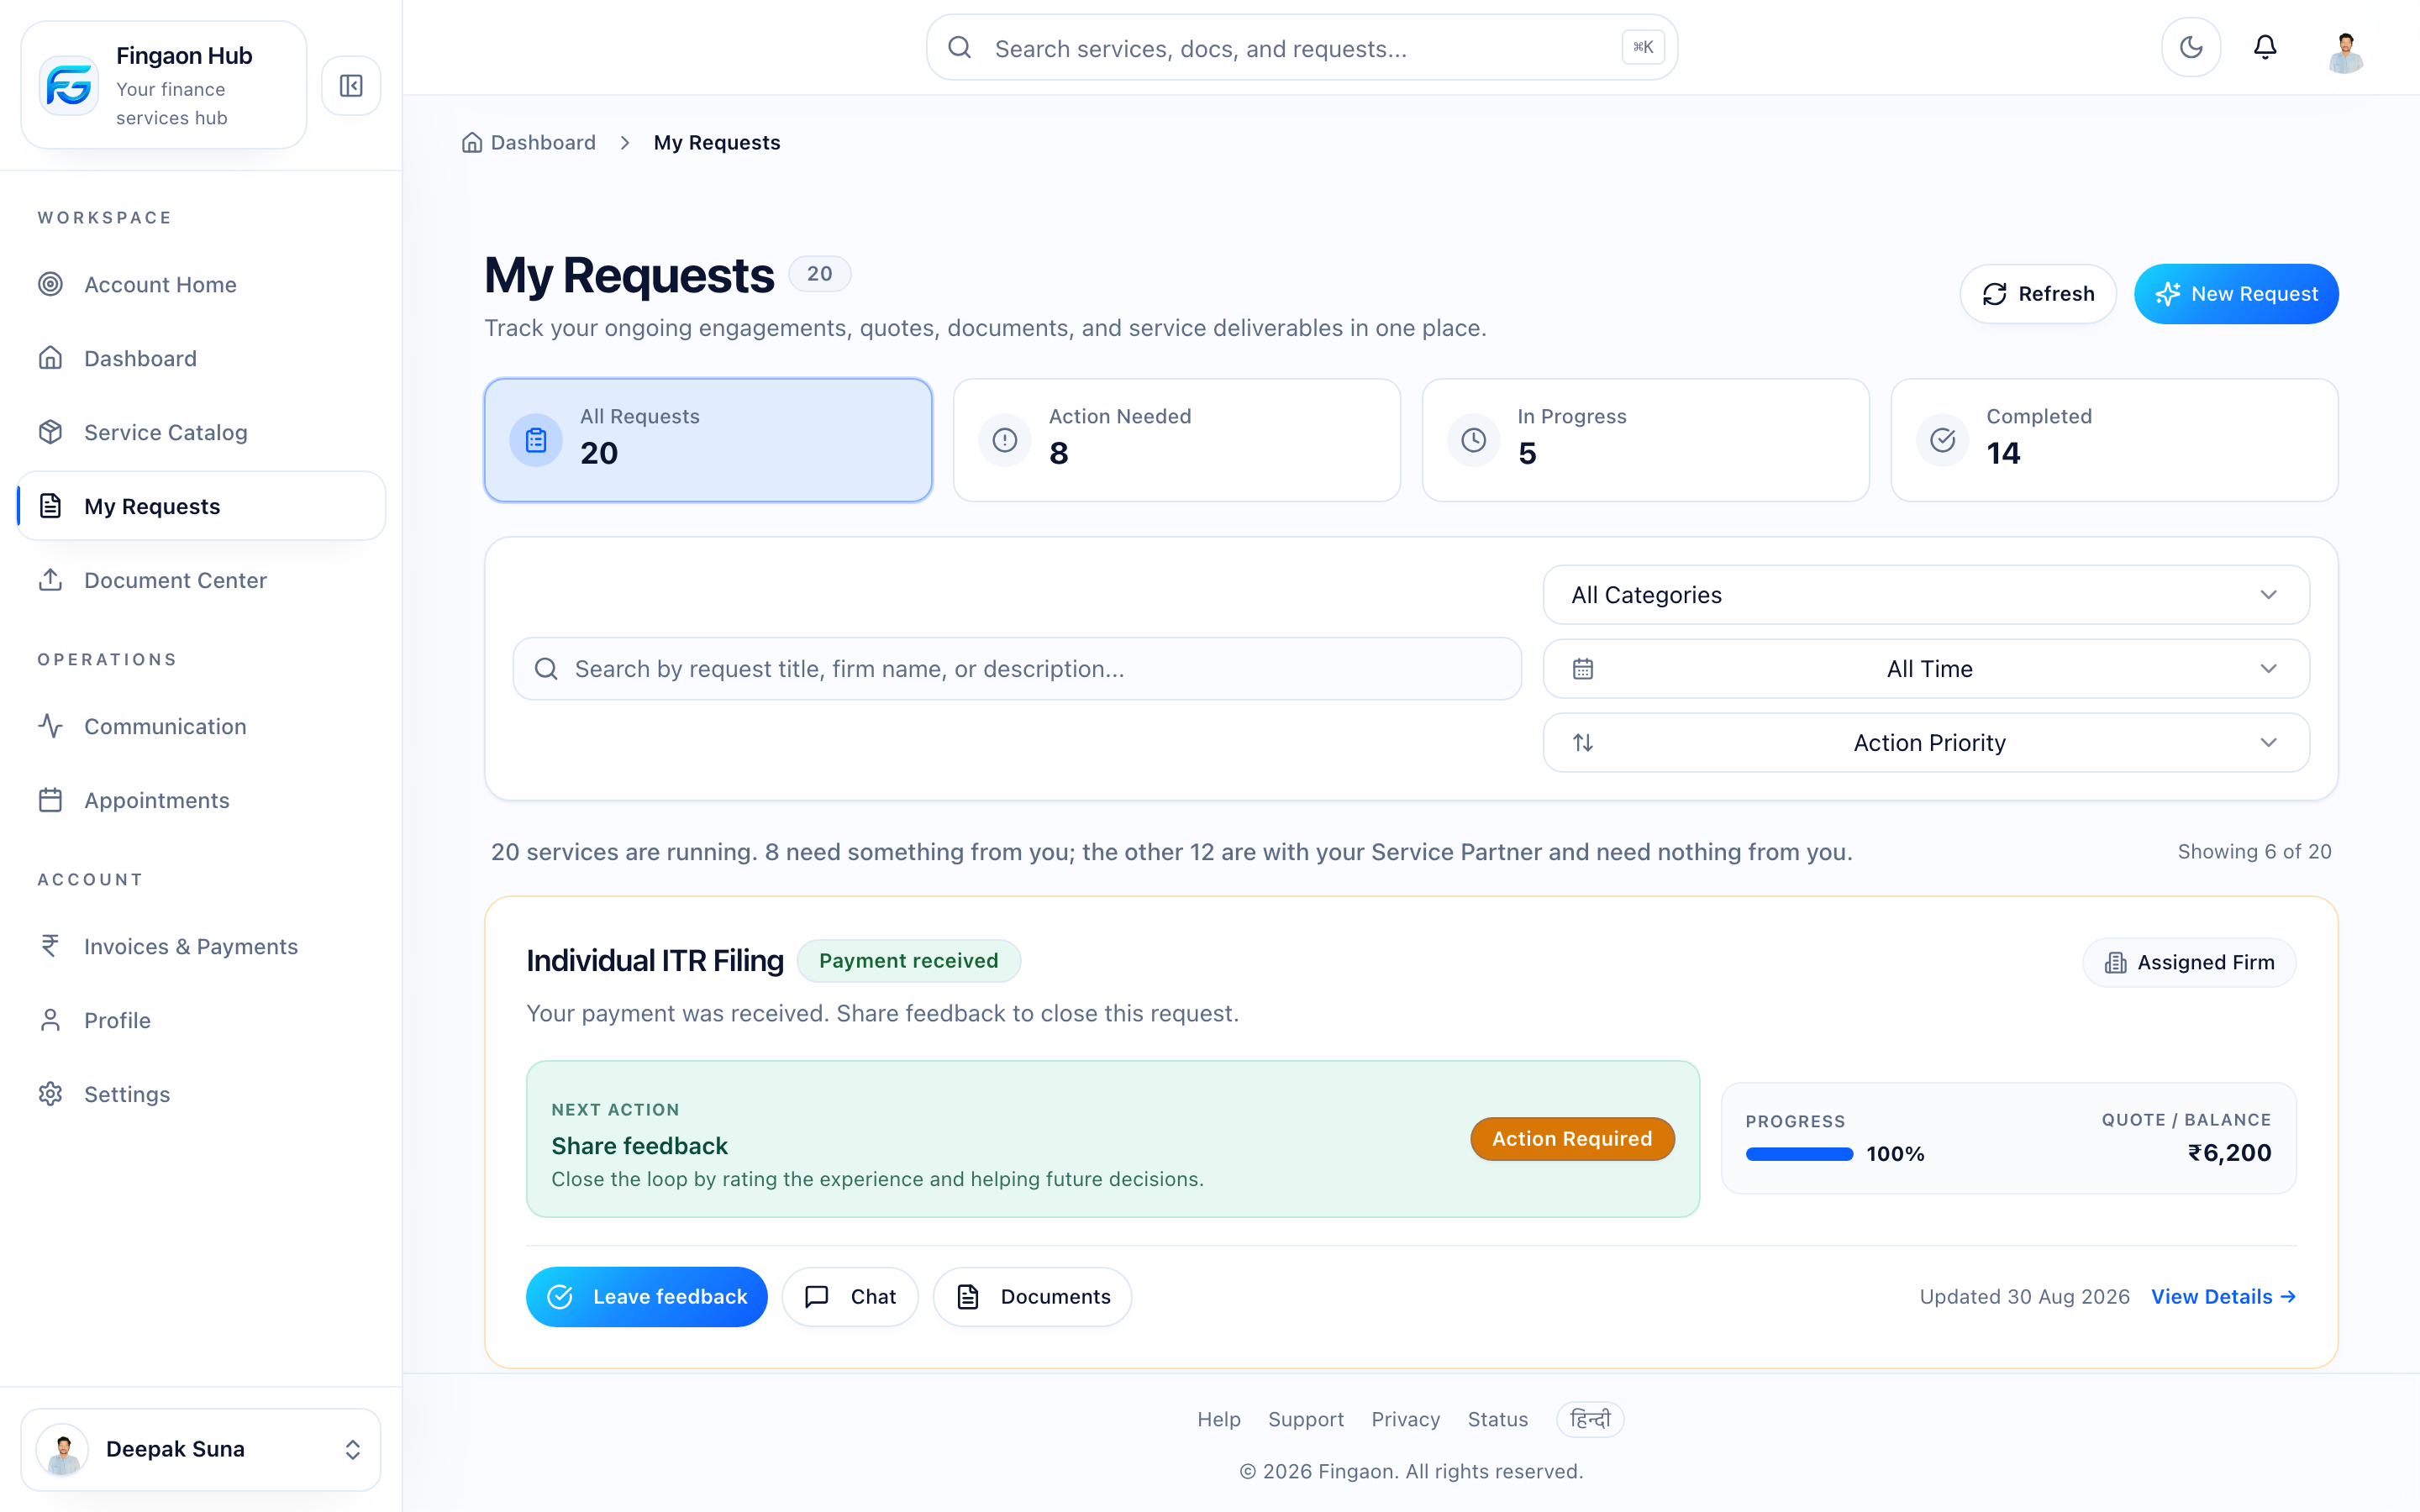Open user avatar in top bar

[2345, 51]
